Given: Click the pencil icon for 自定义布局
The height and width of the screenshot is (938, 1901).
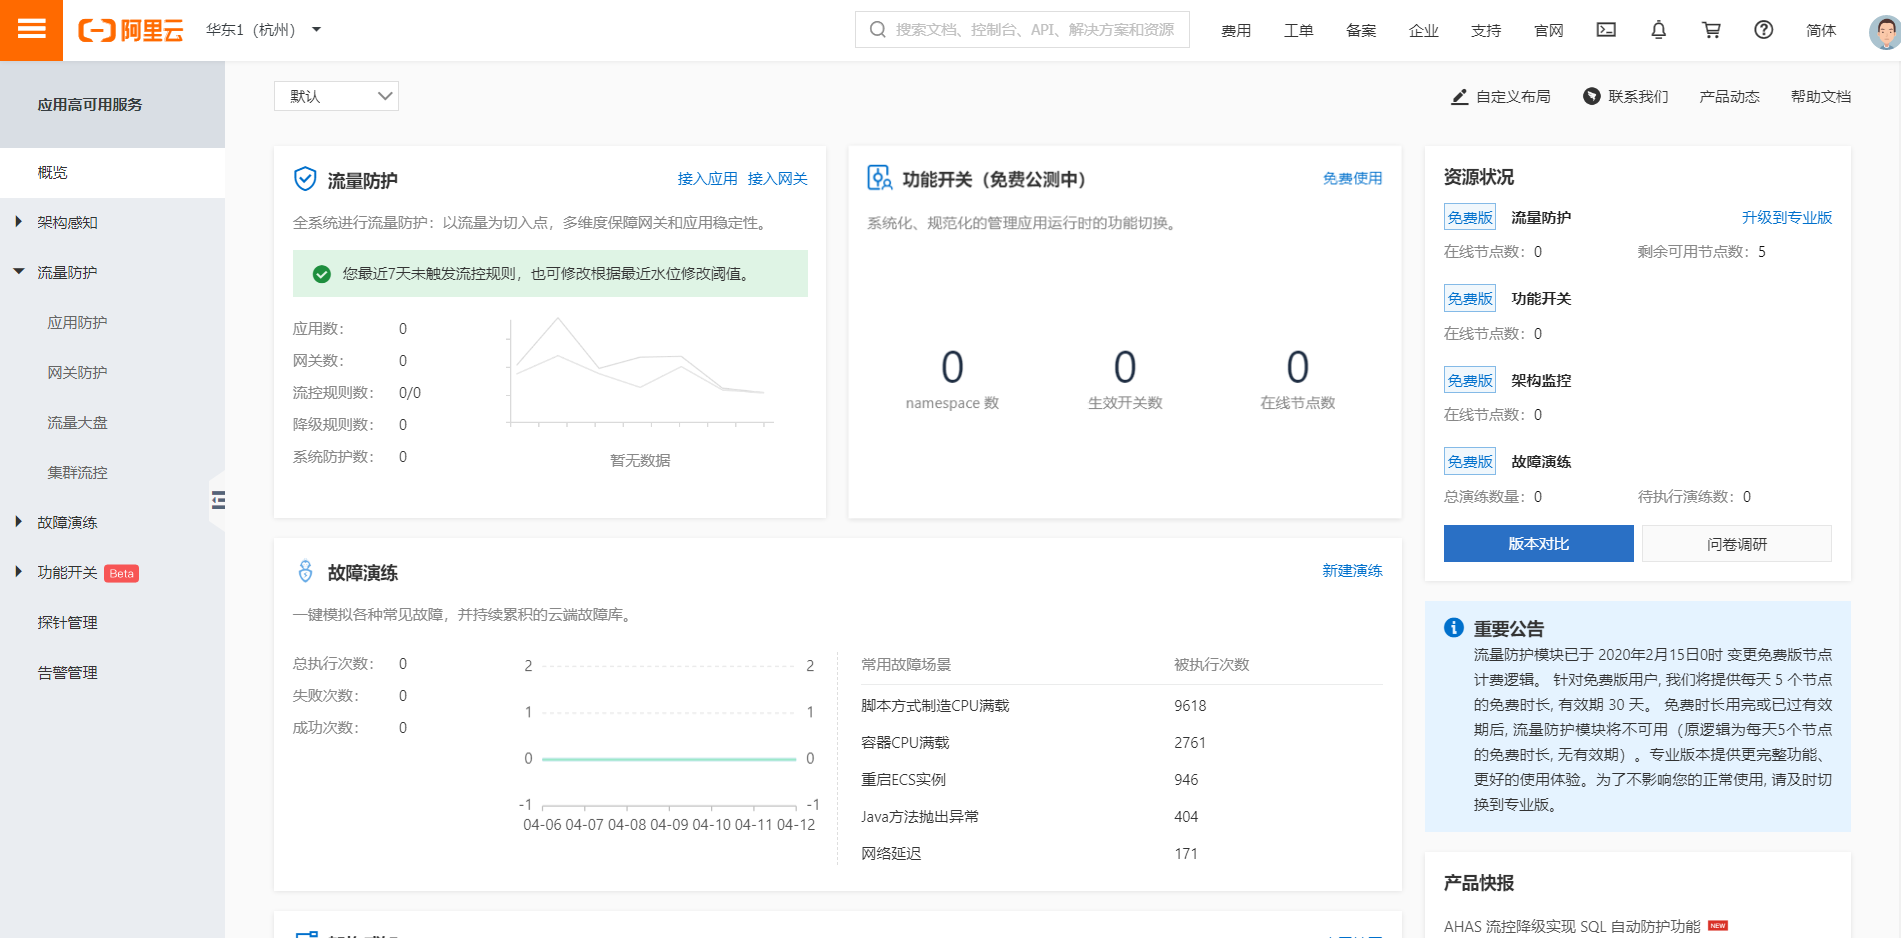Looking at the screenshot, I should click(1460, 97).
